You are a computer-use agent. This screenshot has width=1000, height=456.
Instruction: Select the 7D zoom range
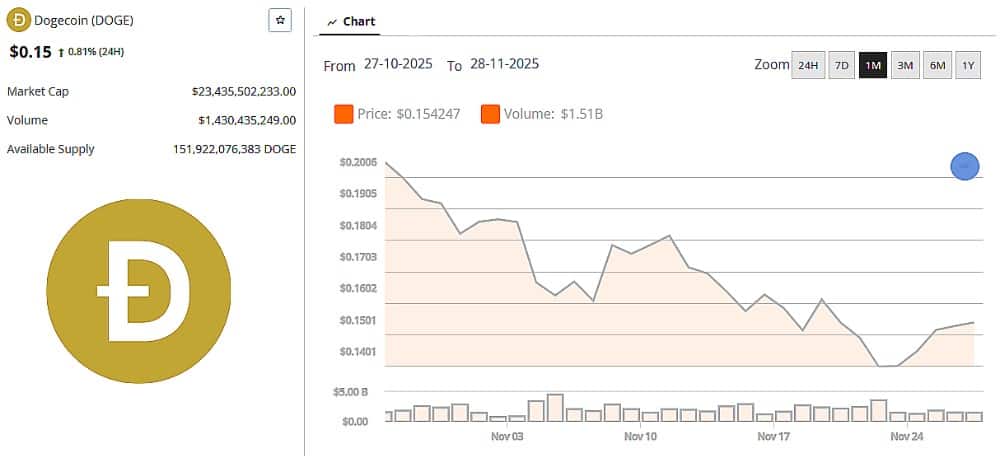pyautogui.click(x=842, y=65)
